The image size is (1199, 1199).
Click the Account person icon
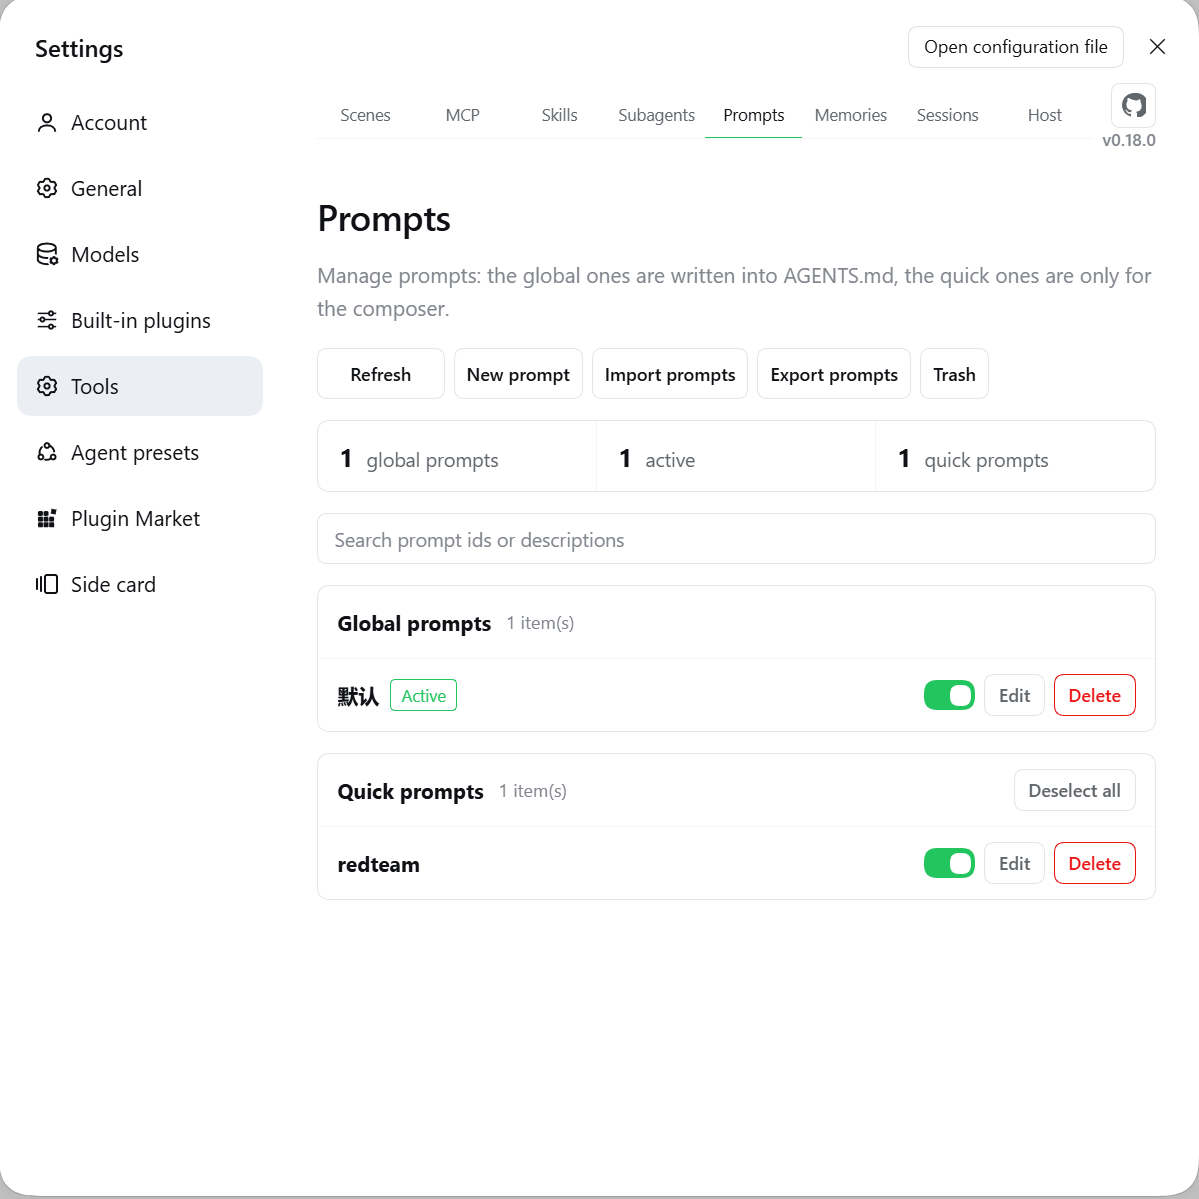point(47,122)
